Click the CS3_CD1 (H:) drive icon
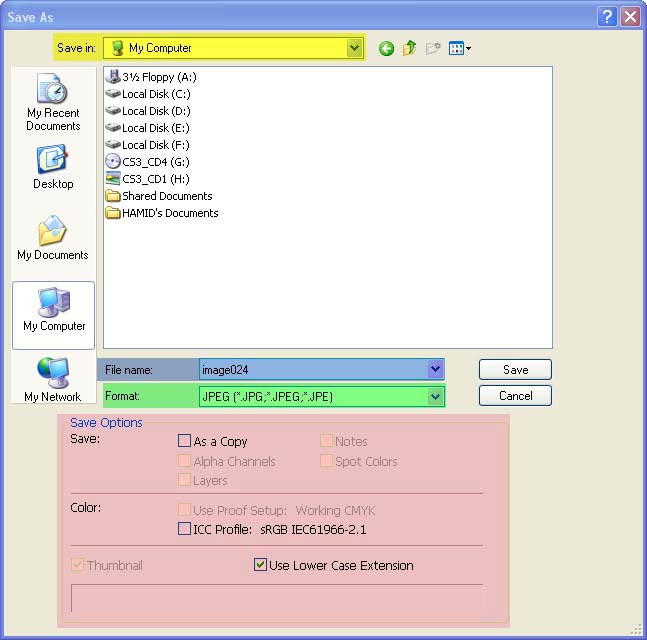The height and width of the screenshot is (640, 647). pyautogui.click(x=113, y=179)
